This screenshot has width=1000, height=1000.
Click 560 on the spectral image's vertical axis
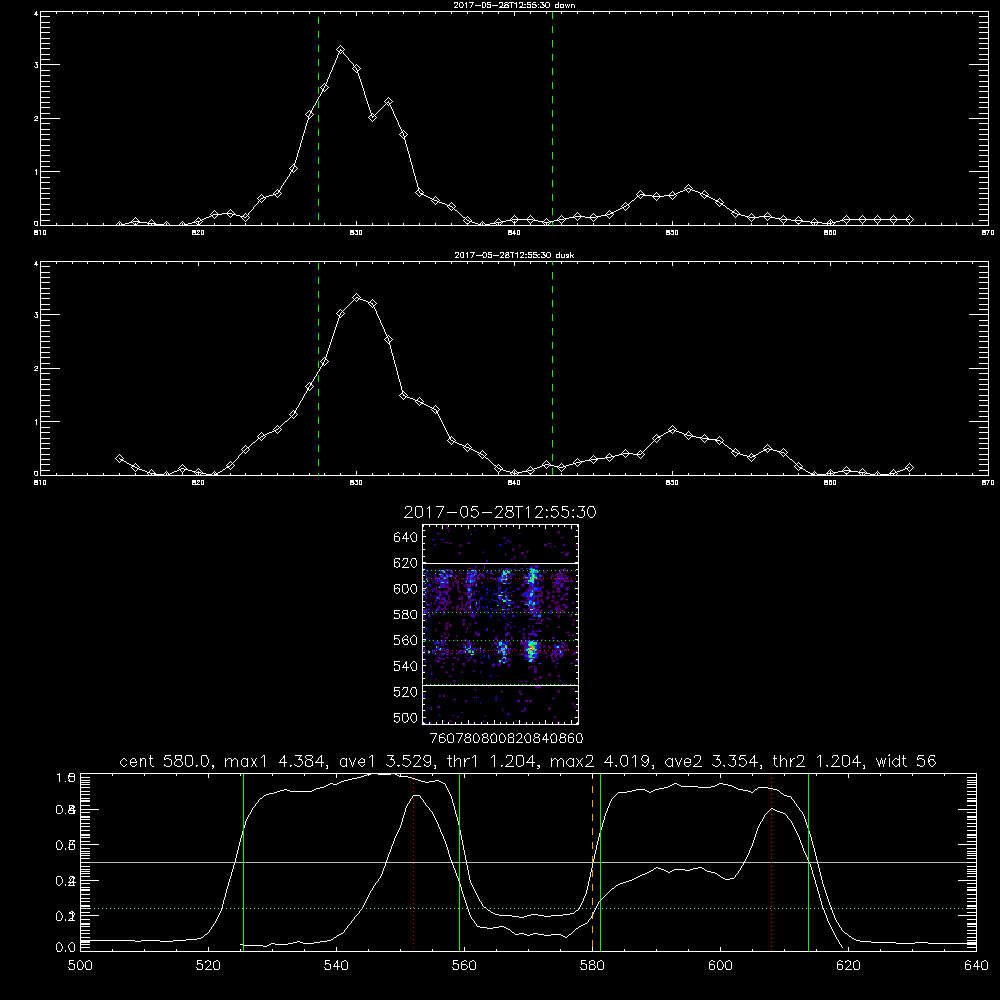(x=406, y=640)
